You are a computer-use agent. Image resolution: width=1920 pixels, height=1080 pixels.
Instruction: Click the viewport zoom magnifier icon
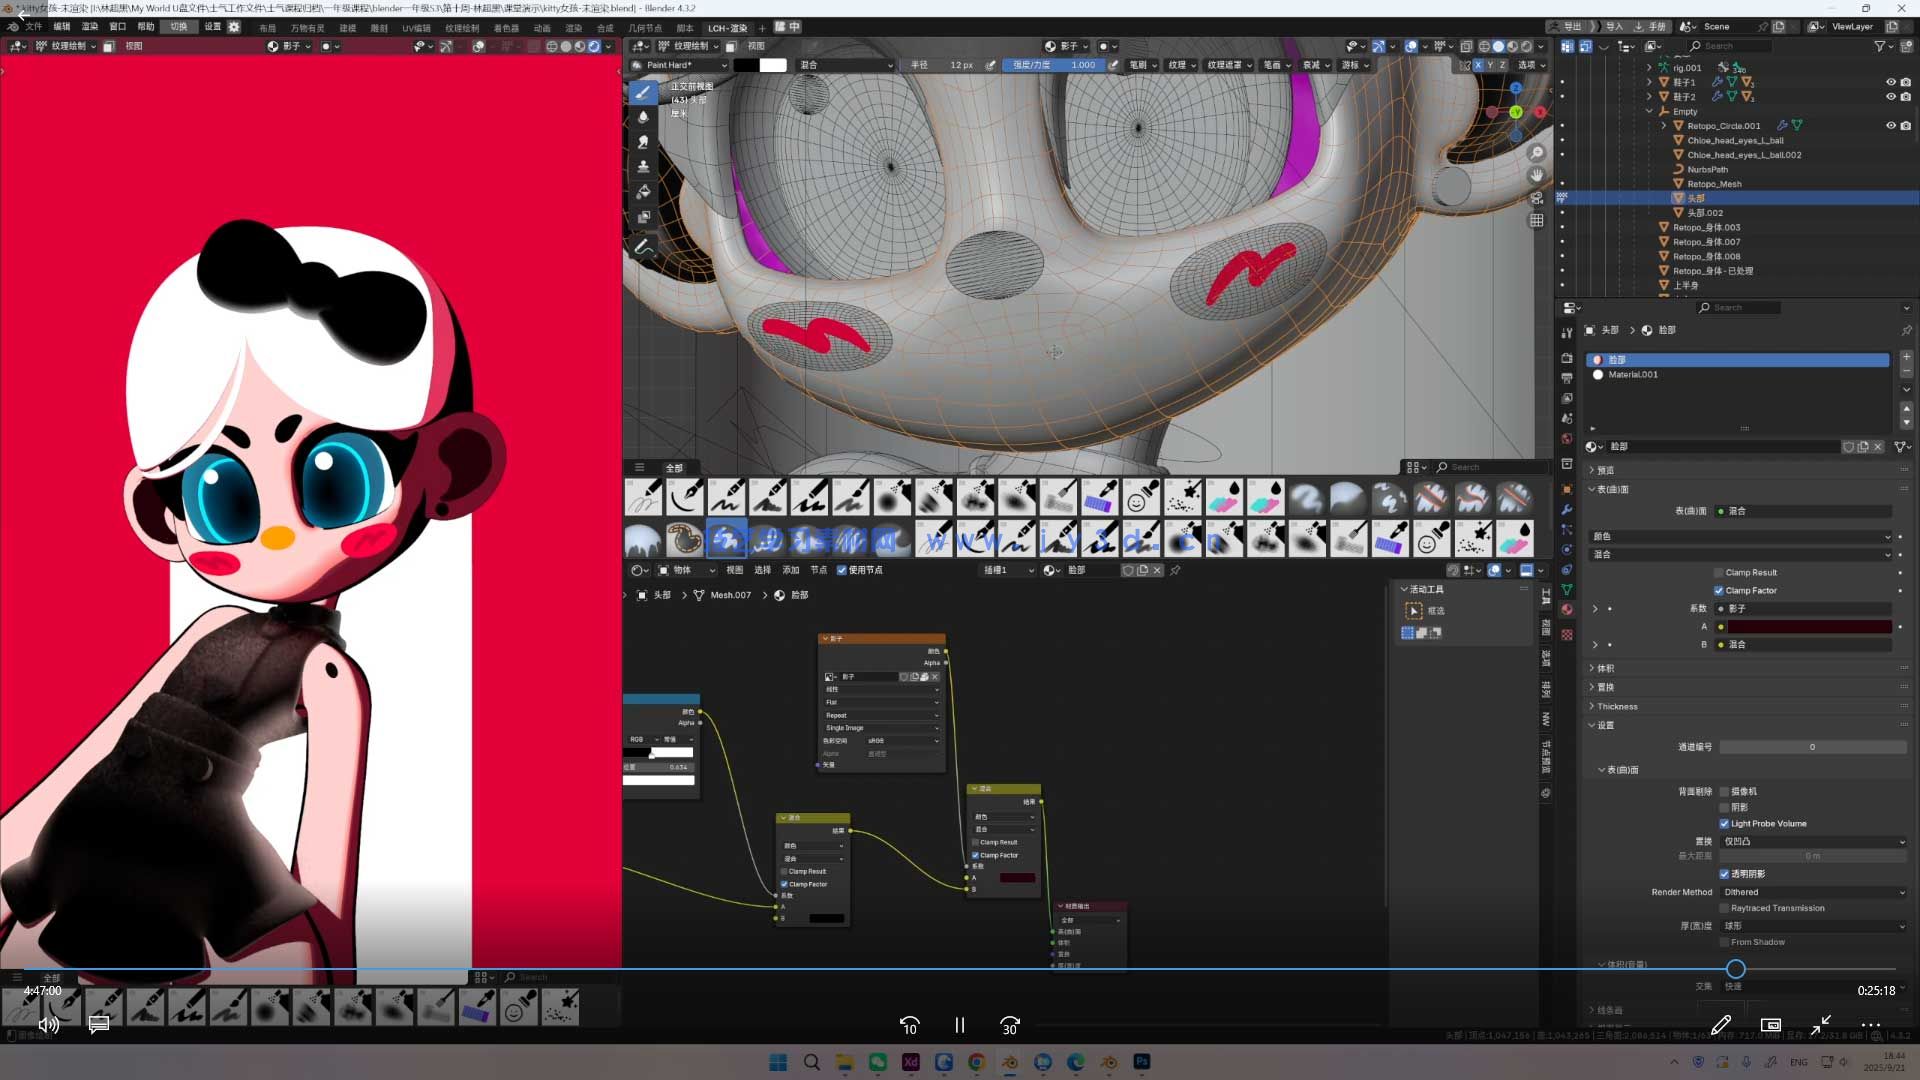pyautogui.click(x=1537, y=152)
